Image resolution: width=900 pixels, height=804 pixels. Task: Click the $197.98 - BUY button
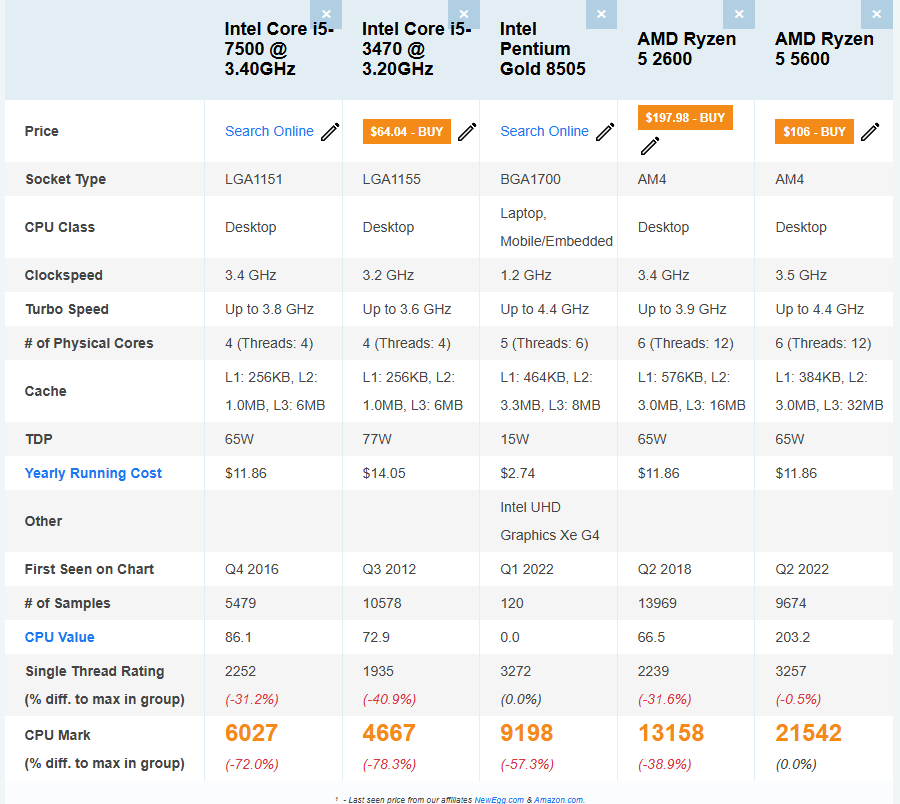685,118
